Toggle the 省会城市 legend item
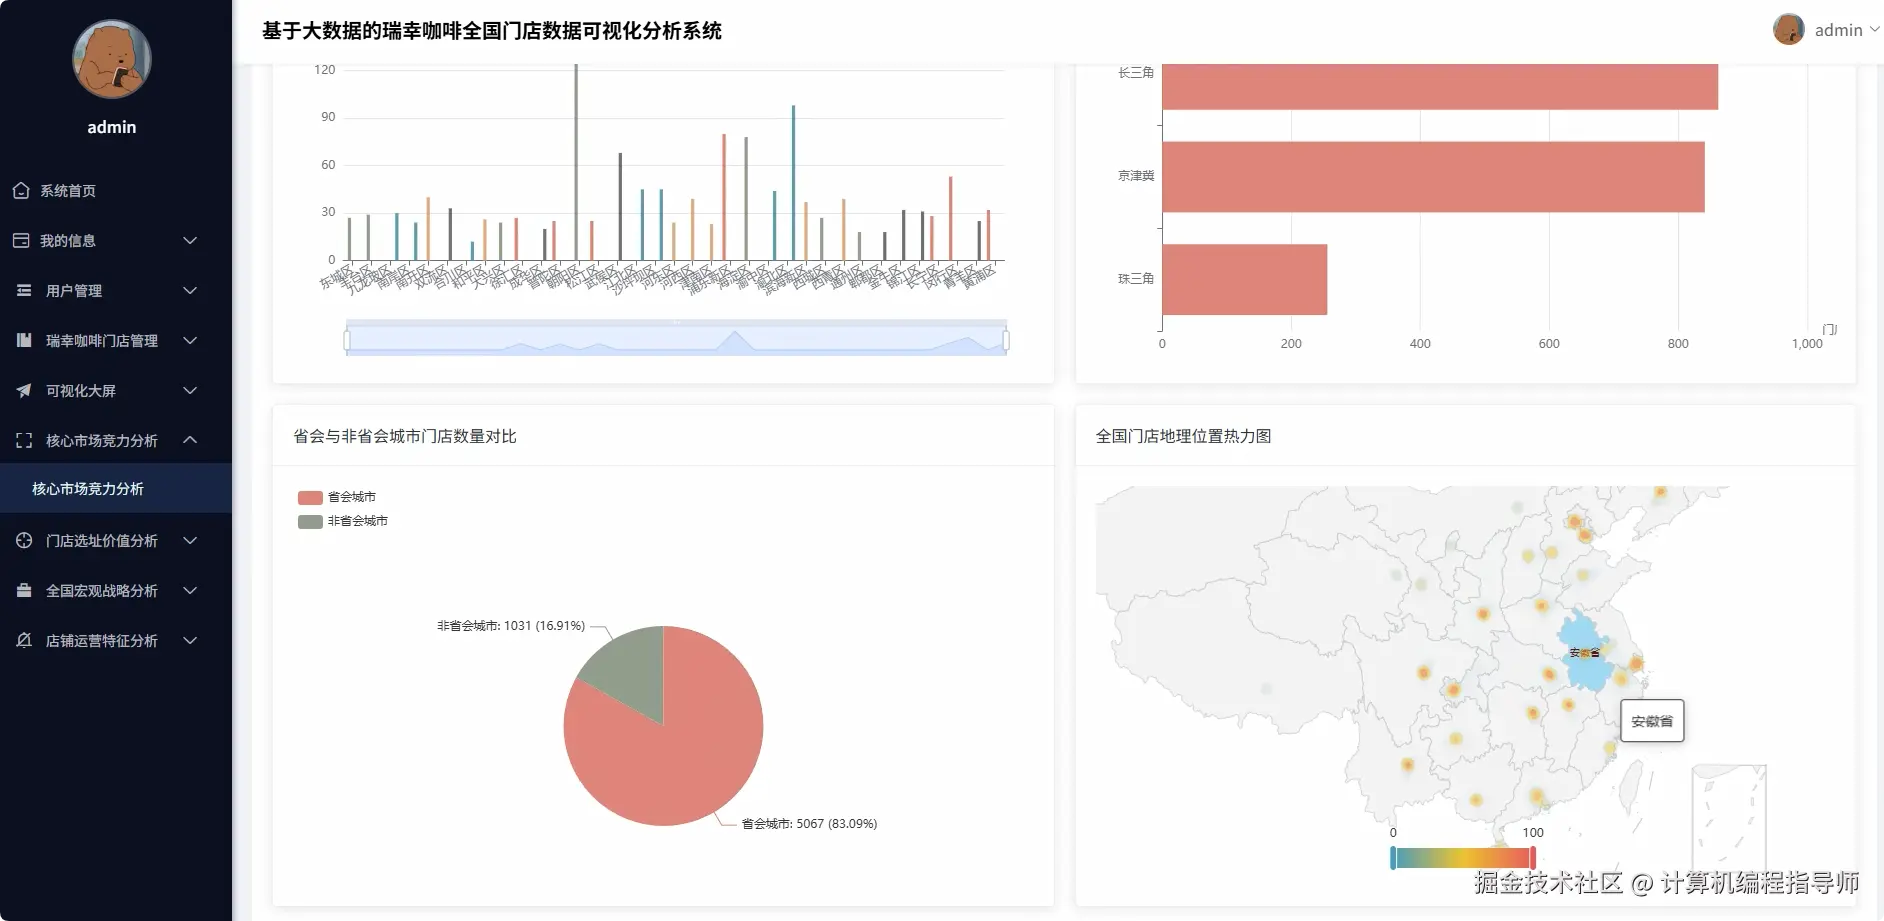The width and height of the screenshot is (1884, 921). click(337, 497)
